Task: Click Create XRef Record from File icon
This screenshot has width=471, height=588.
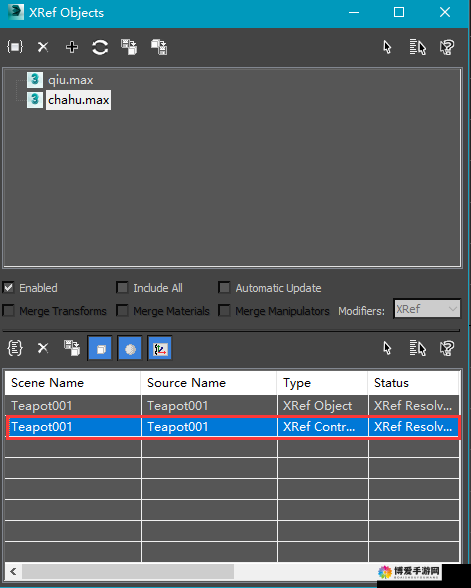Action: (15, 47)
